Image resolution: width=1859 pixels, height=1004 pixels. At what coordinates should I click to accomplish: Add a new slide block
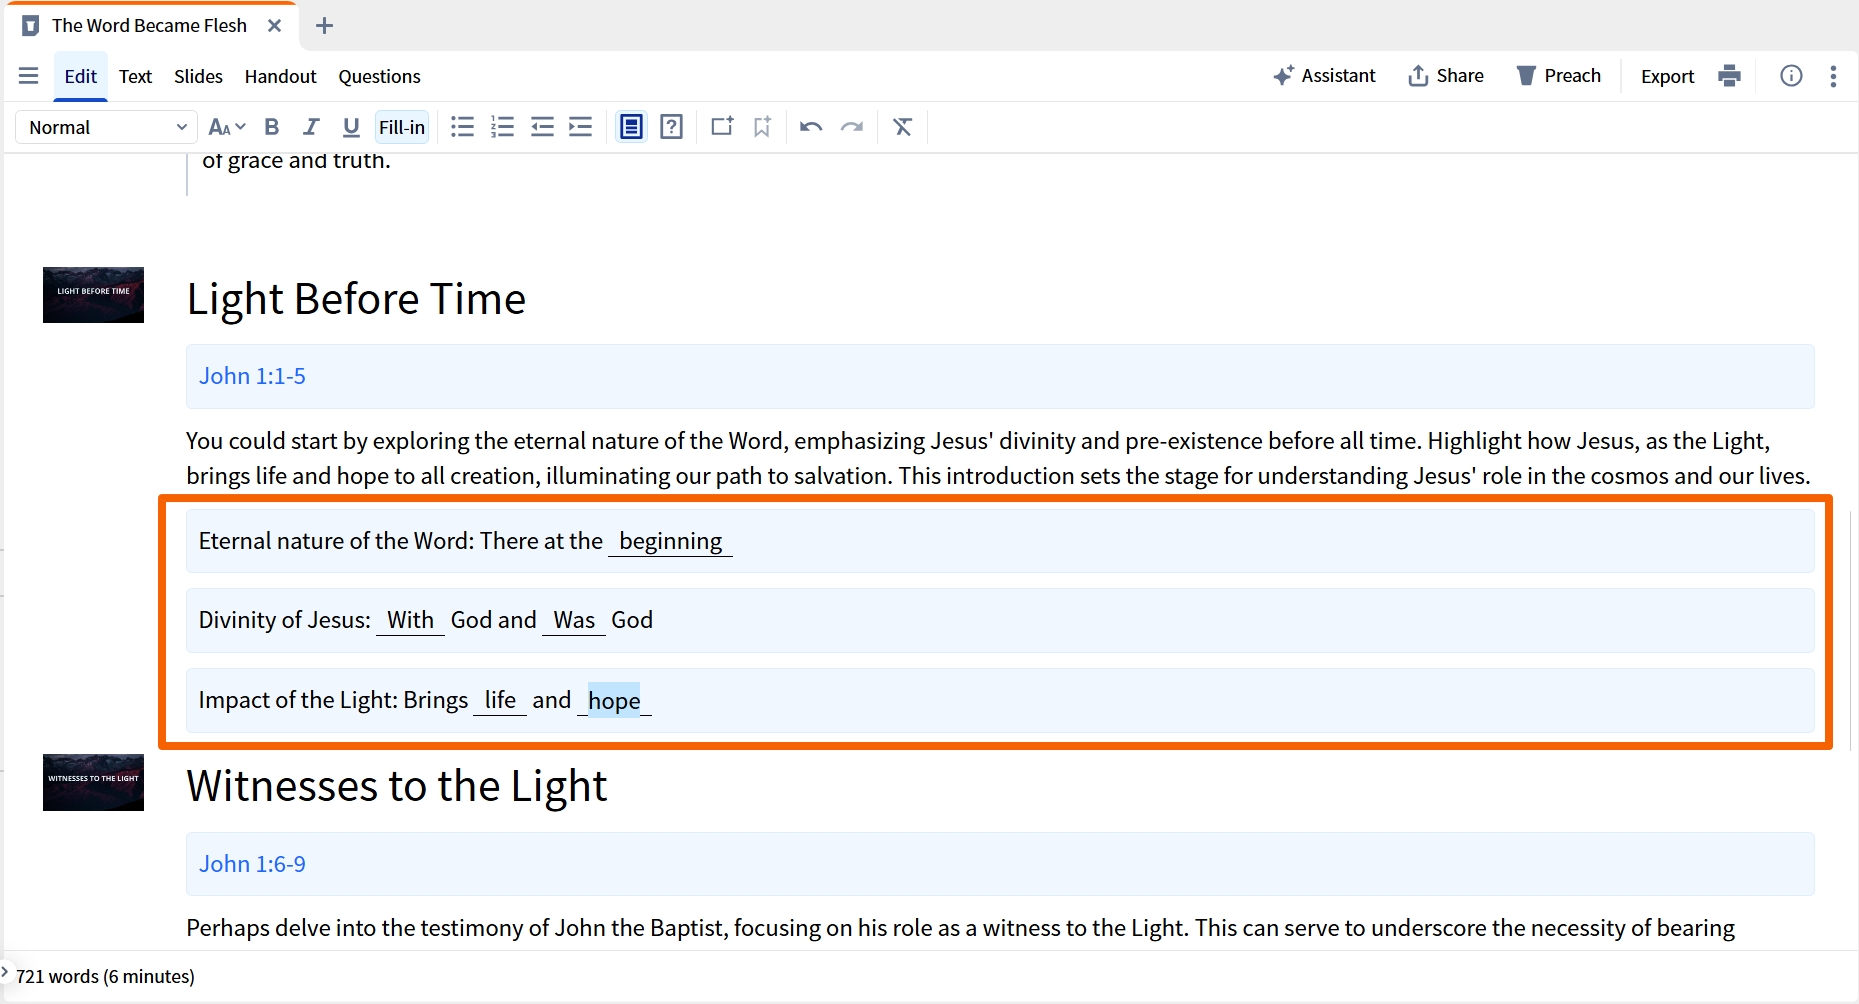[x=722, y=126]
